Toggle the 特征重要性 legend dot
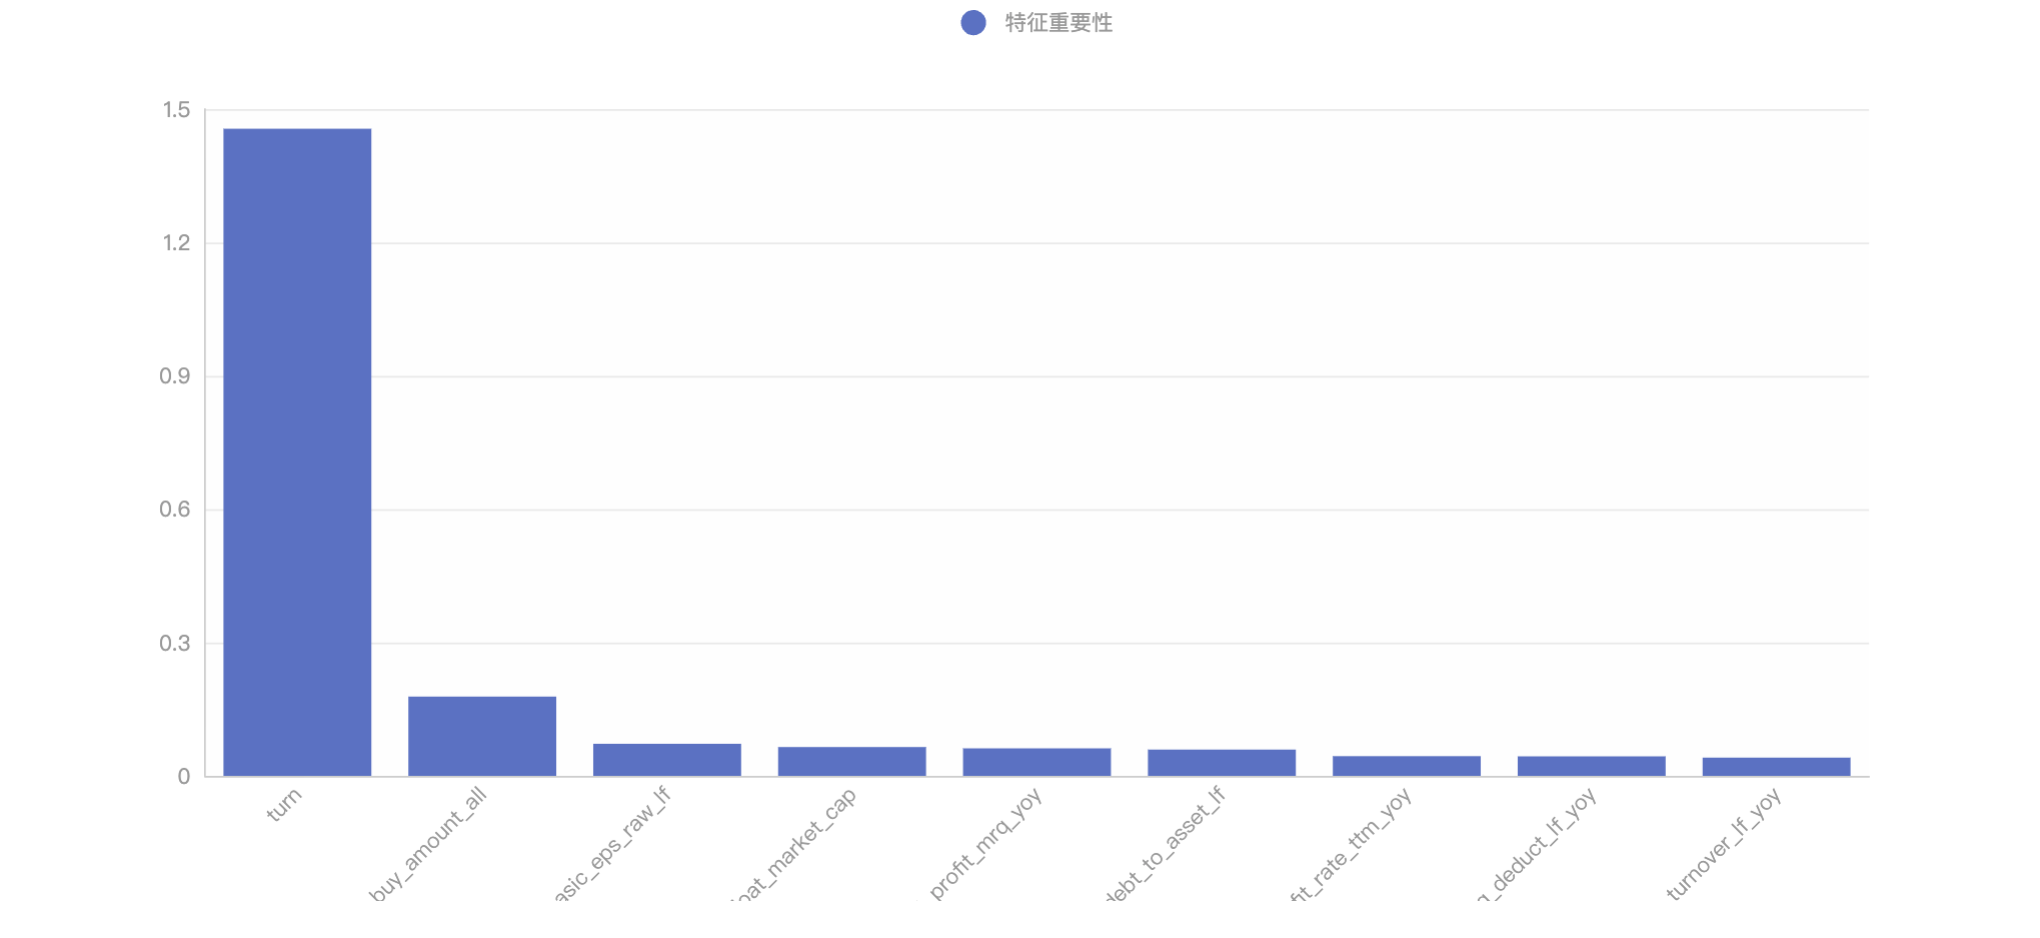2040x938 pixels. 973,23
